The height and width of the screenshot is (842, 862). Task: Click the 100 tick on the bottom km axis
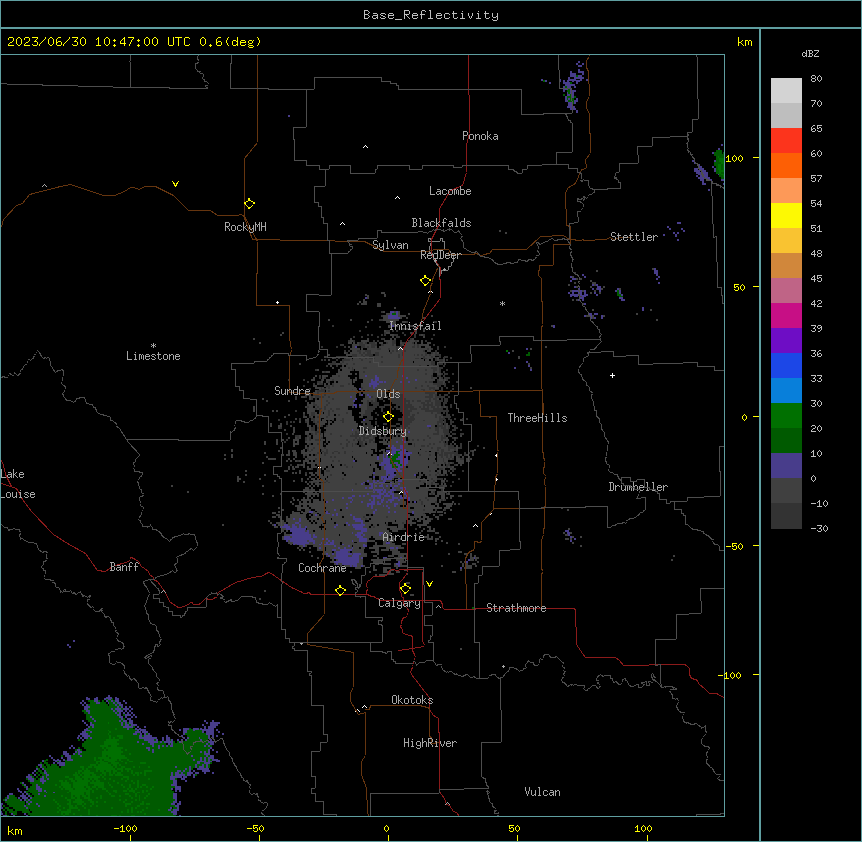644,829
